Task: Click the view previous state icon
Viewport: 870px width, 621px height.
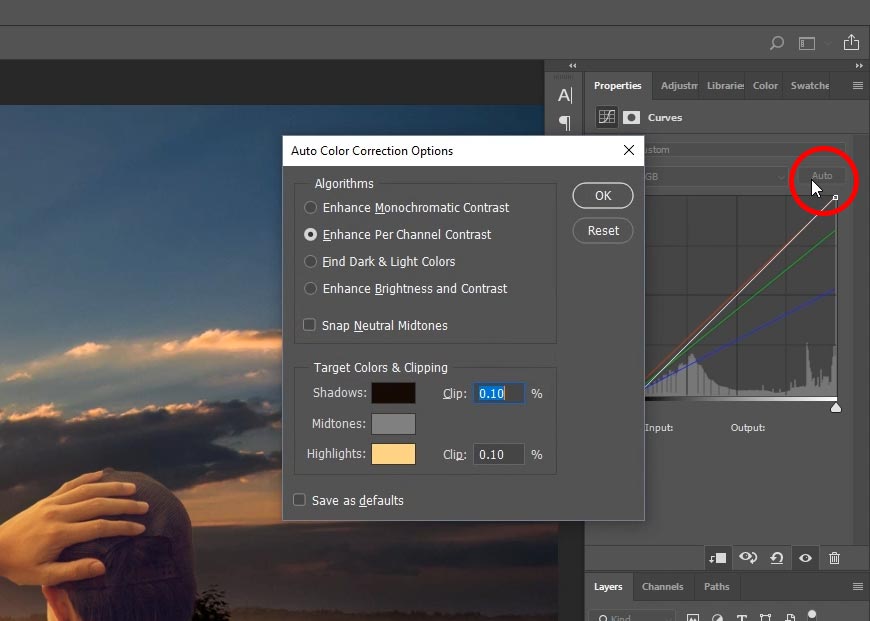Action: 748,557
